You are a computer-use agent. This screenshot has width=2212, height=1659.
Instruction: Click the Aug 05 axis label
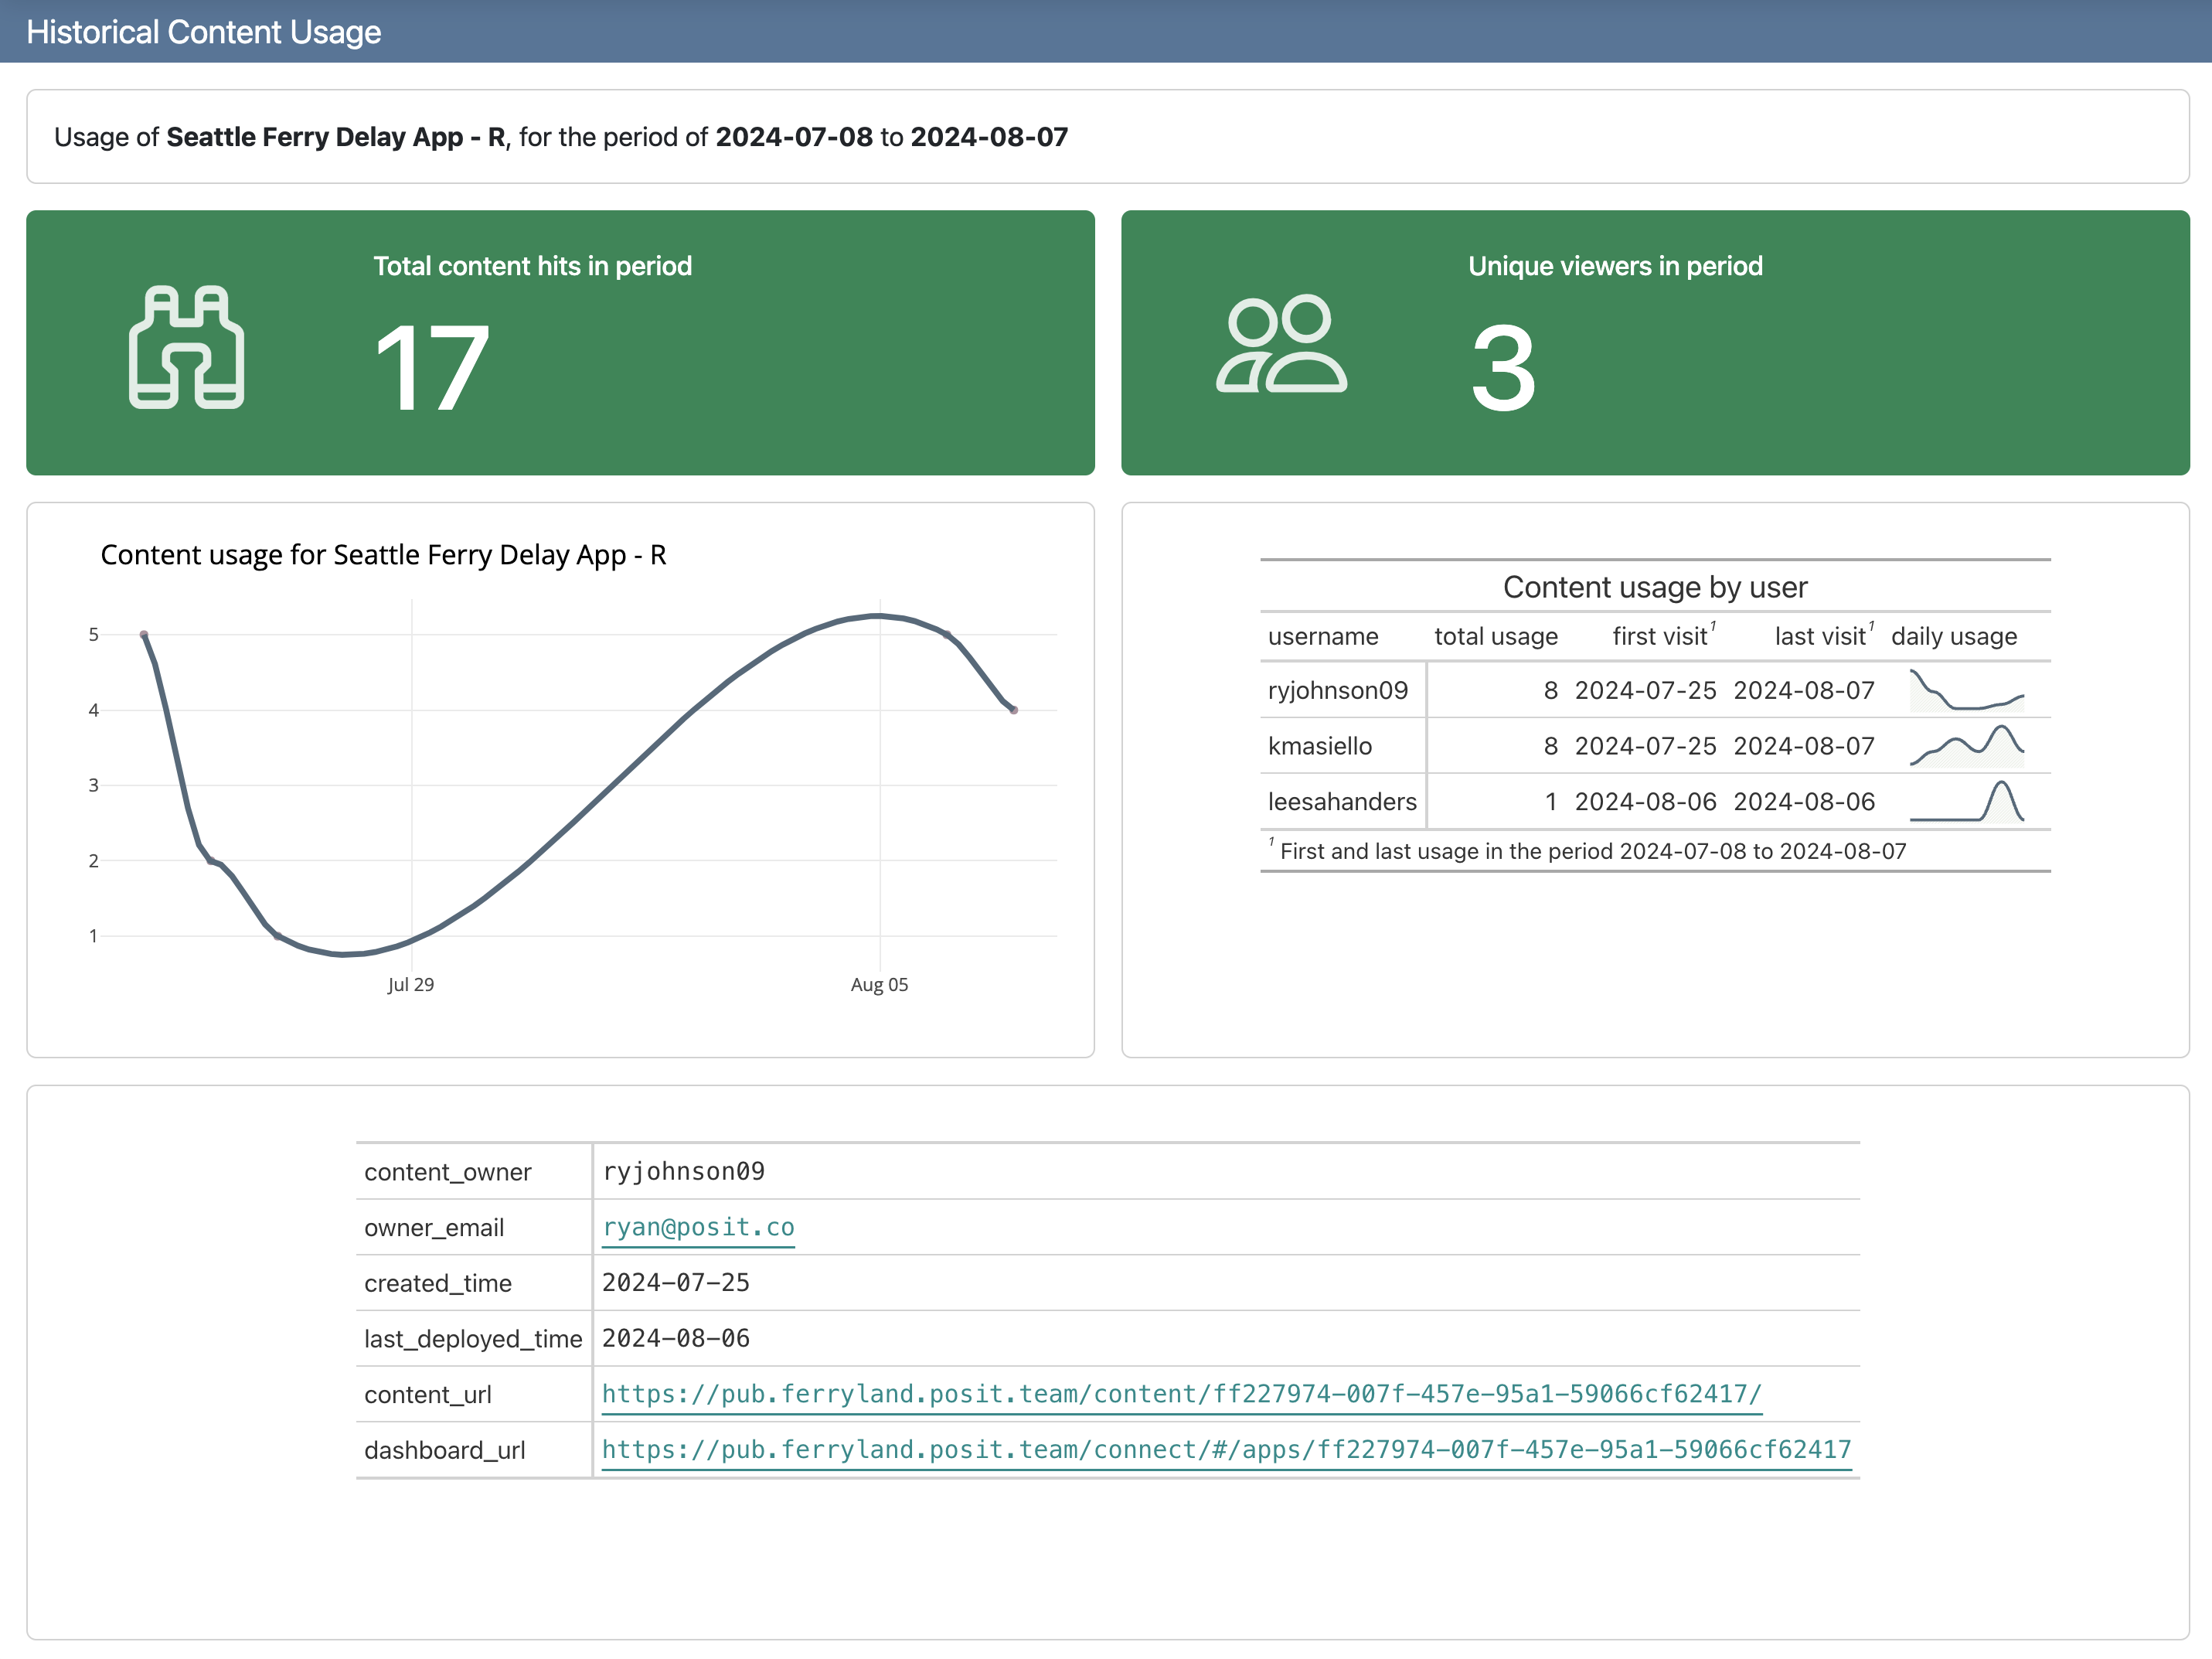(879, 984)
